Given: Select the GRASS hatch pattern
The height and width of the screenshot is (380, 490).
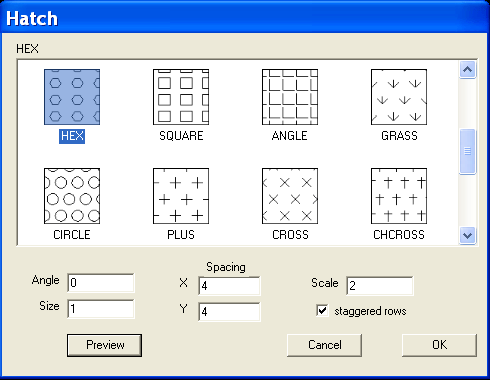Looking at the screenshot, I should coord(399,97).
